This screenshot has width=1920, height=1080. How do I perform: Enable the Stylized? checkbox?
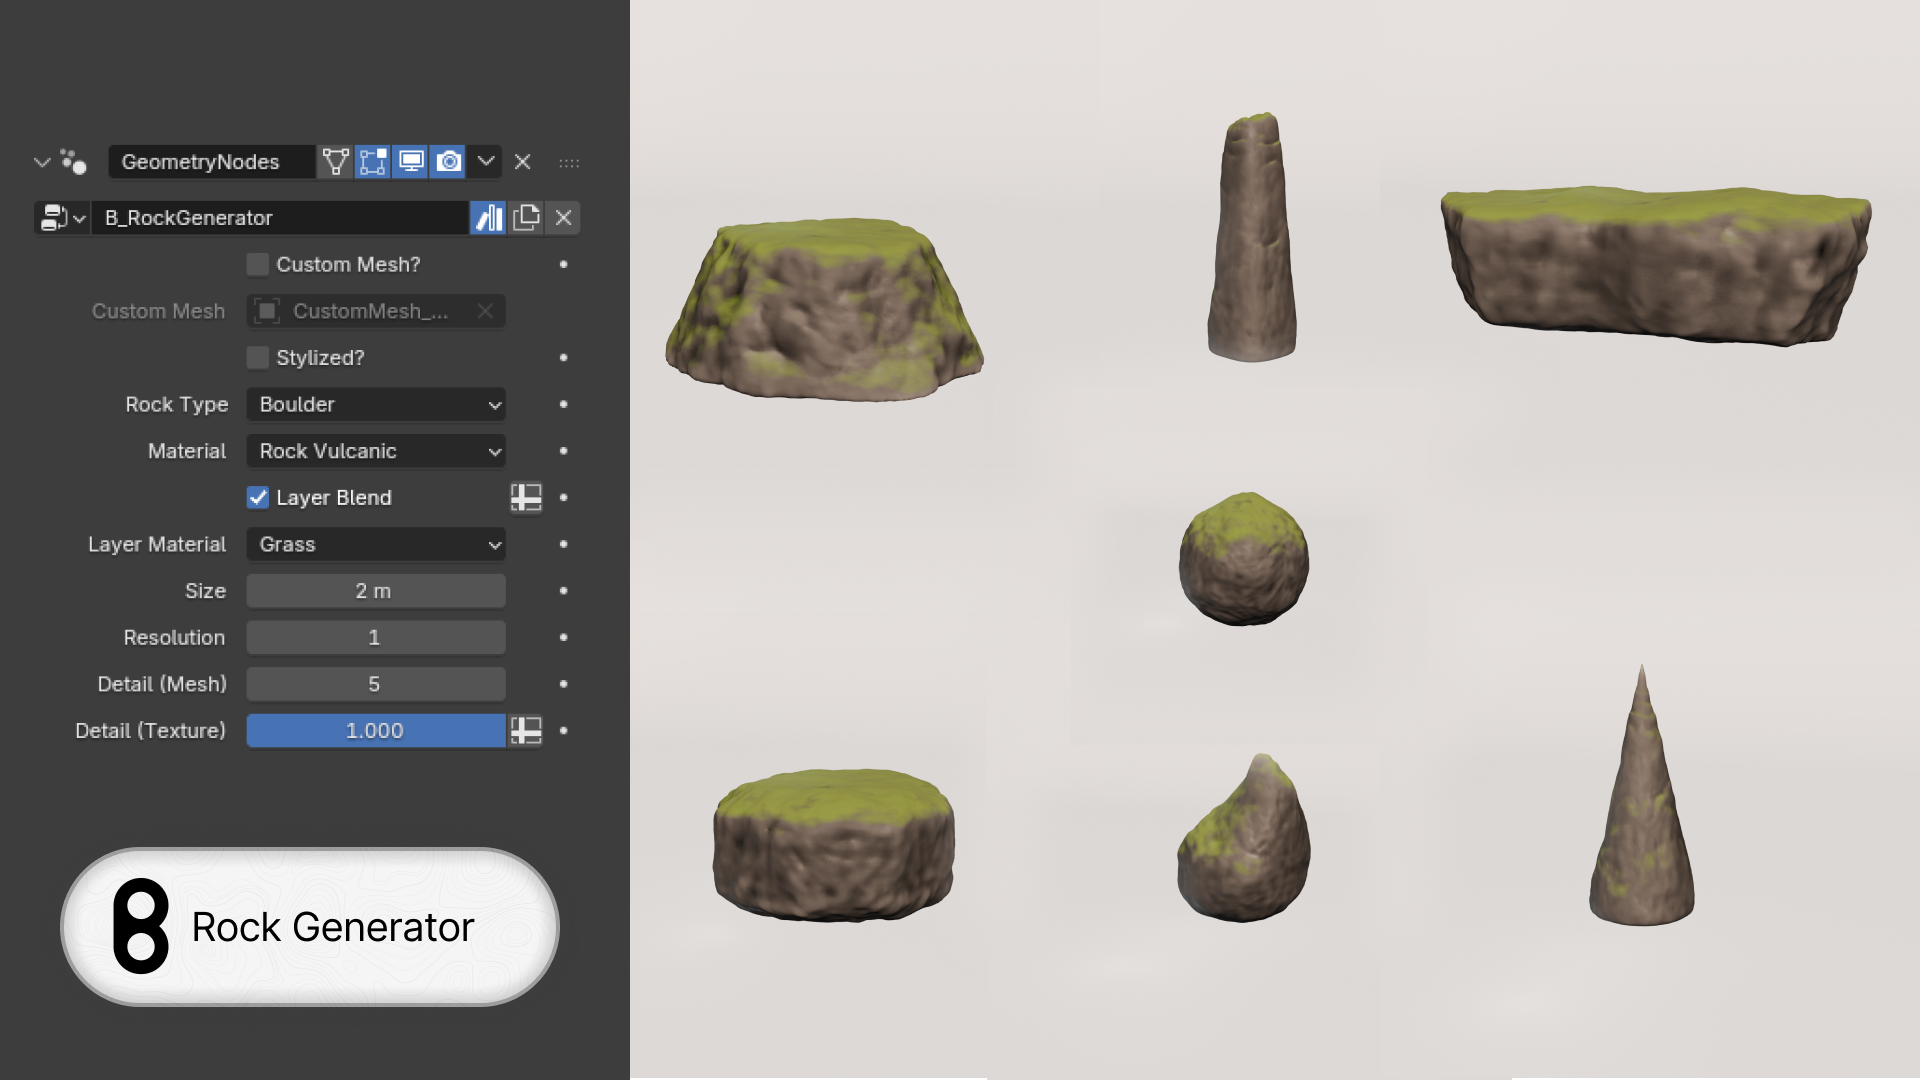click(x=258, y=358)
